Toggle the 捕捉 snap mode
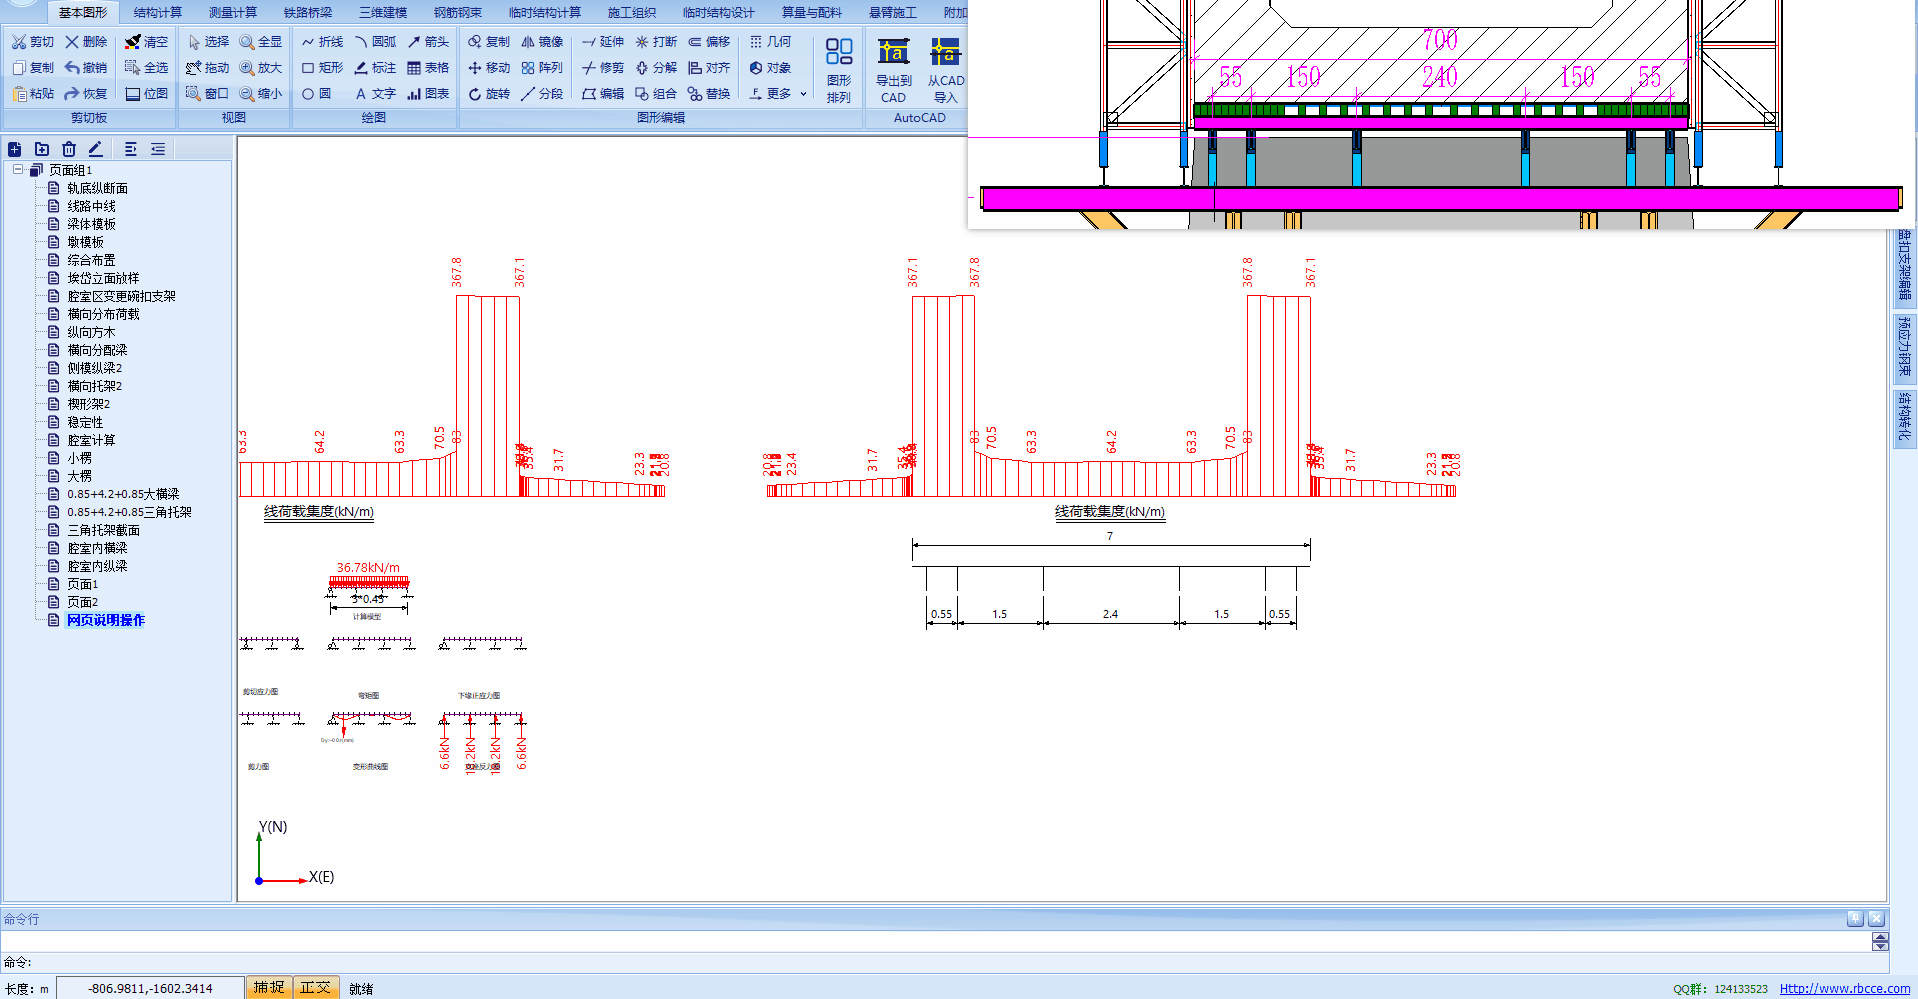1918x999 pixels. (268, 987)
